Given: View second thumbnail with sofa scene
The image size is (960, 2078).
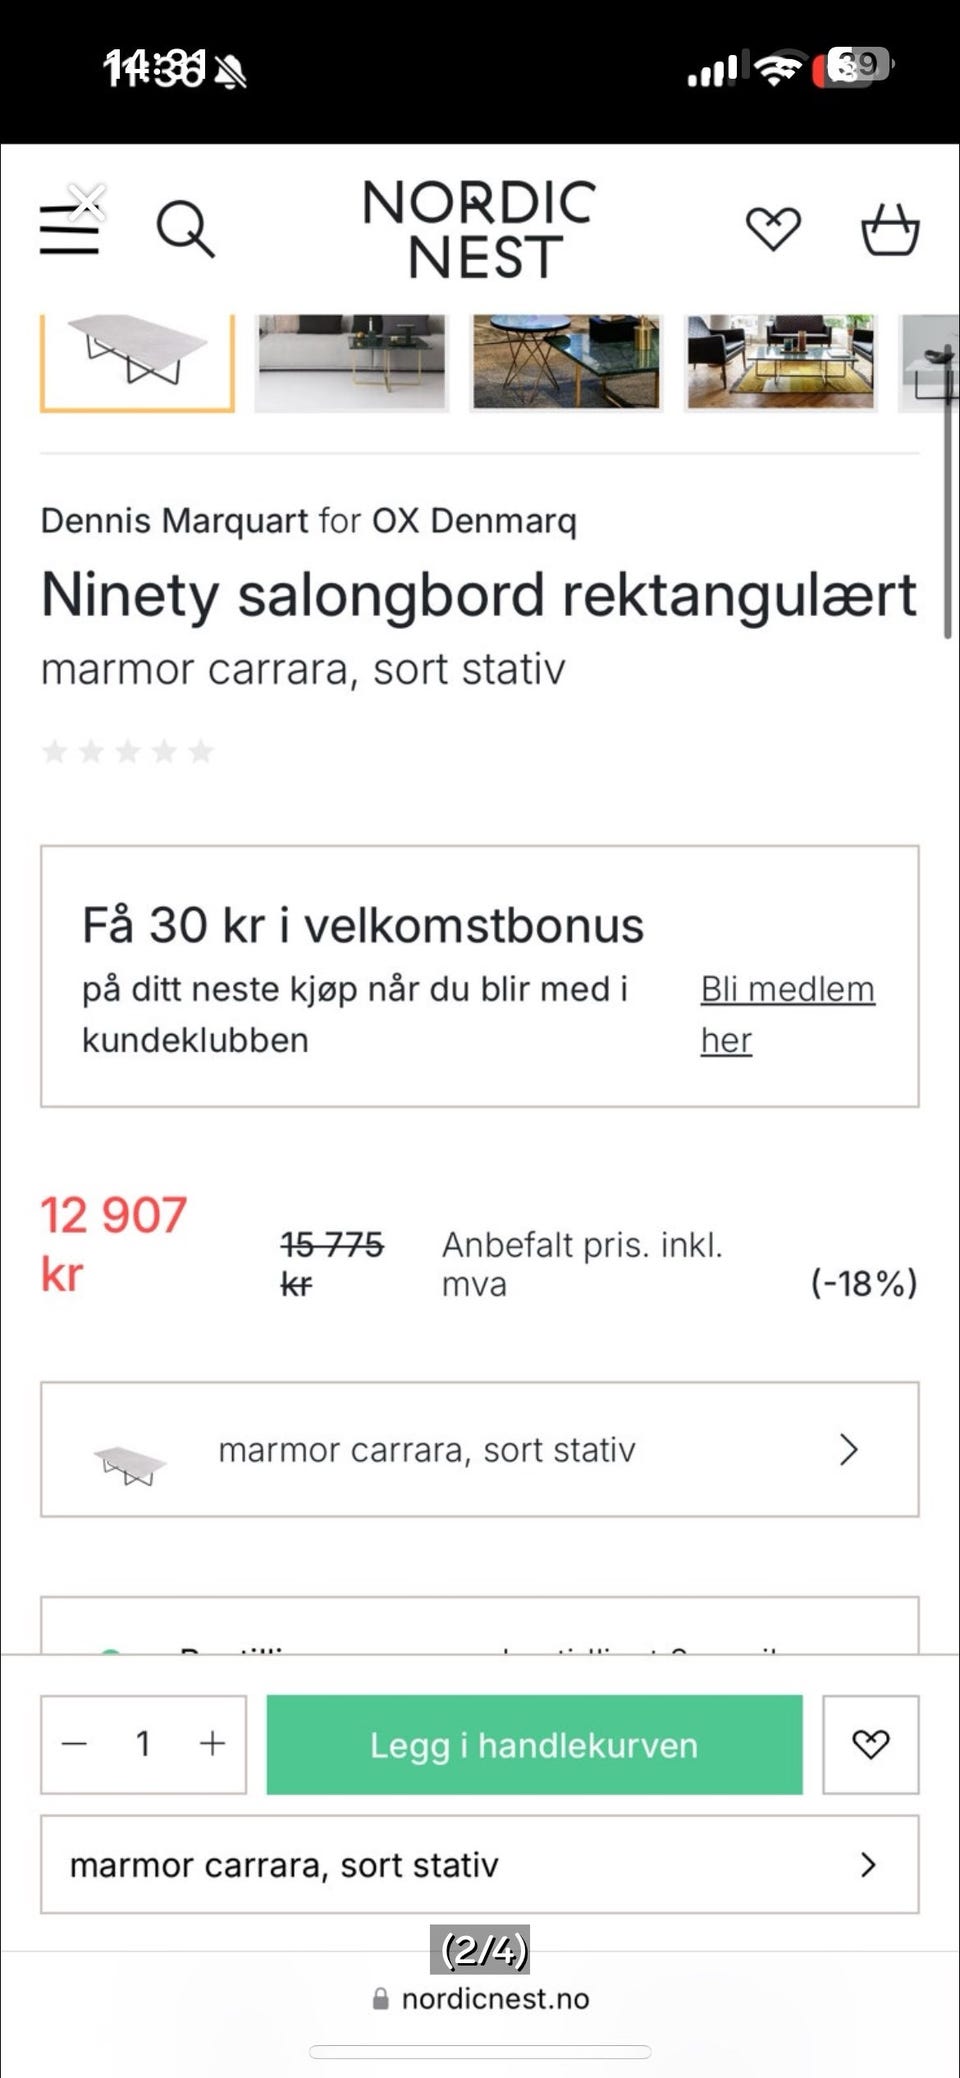Looking at the screenshot, I should pyautogui.click(x=351, y=360).
